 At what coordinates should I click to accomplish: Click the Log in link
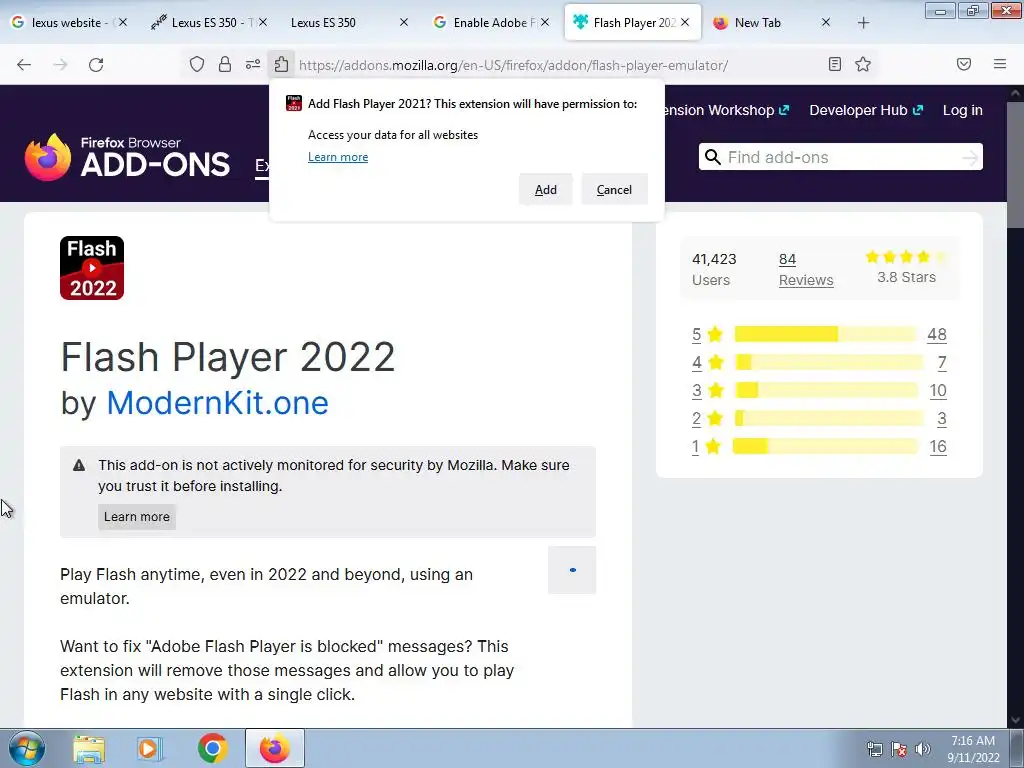click(963, 110)
